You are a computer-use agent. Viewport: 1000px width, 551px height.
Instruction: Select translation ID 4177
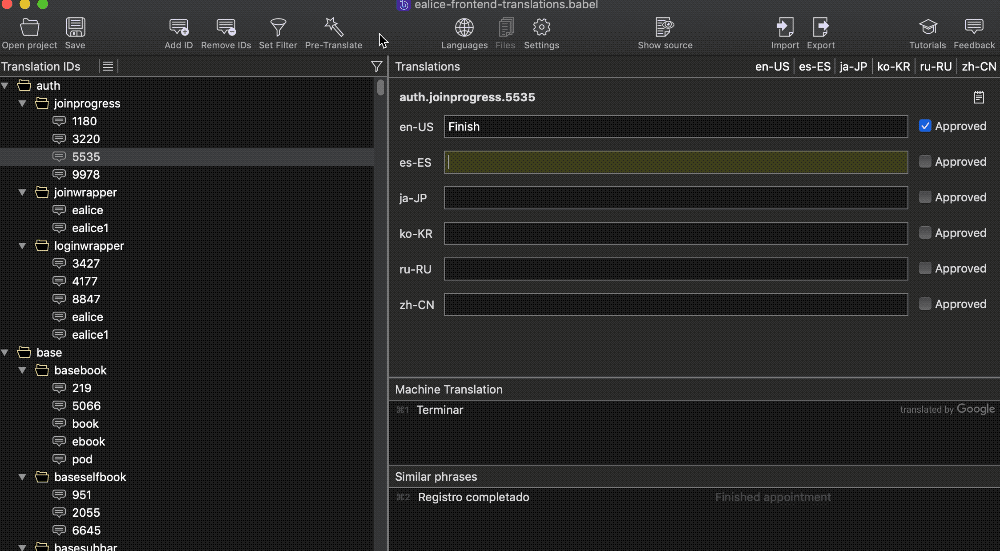[85, 281]
